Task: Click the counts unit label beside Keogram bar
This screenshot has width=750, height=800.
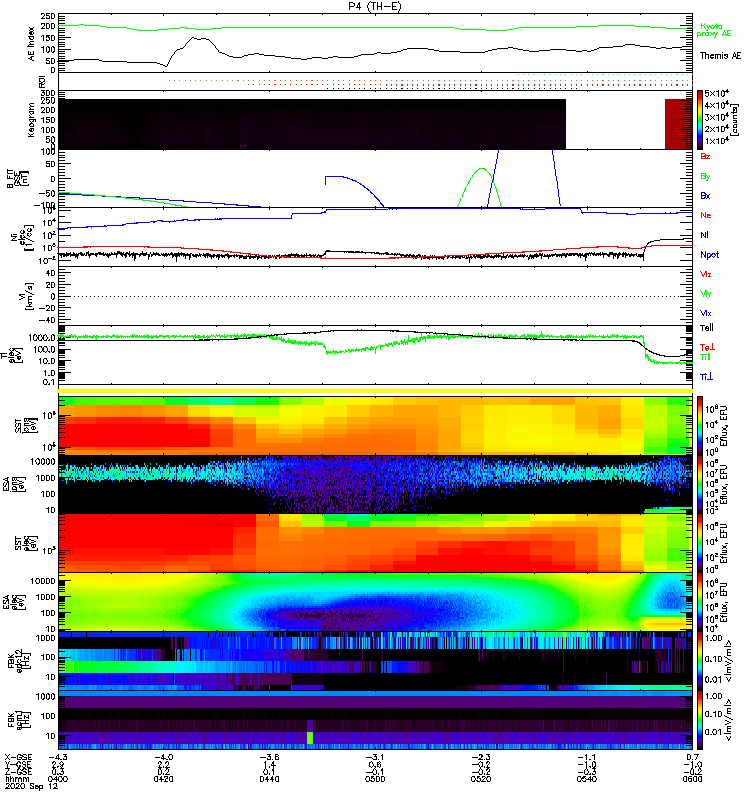Action: click(733, 120)
